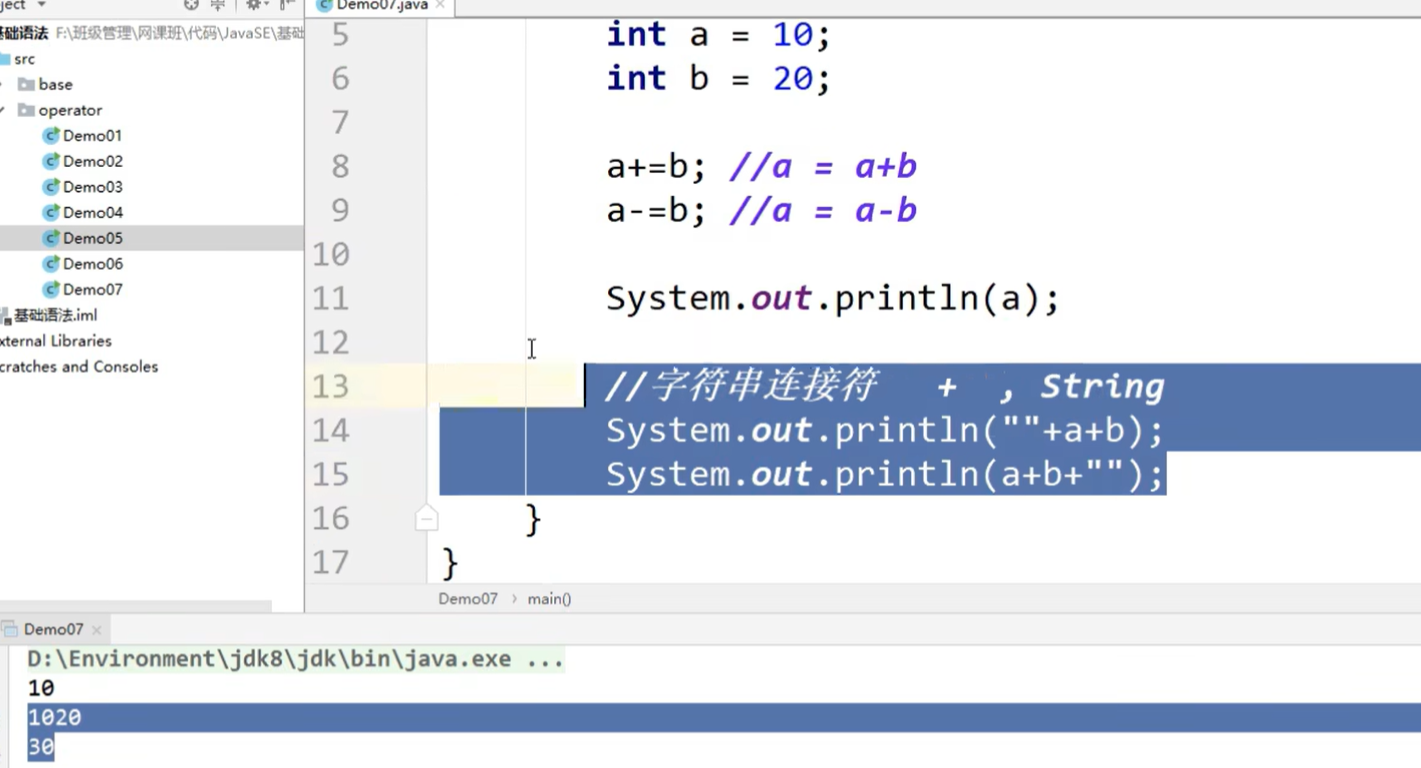
Task: Open Demo02 in the project tree
Action: tap(92, 161)
